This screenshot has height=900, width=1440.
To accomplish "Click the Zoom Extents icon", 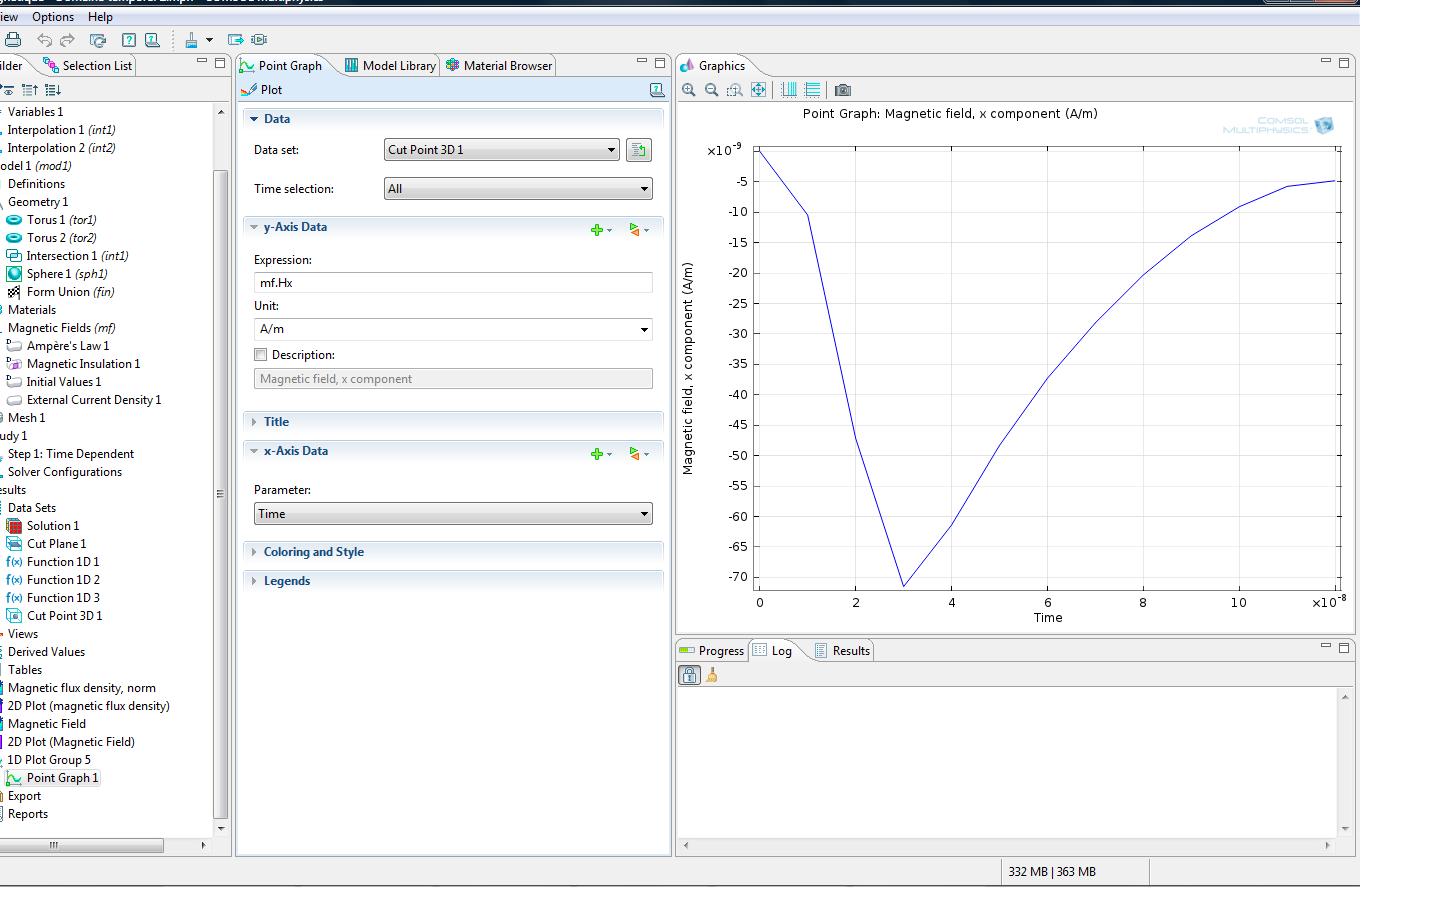I will point(759,90).
